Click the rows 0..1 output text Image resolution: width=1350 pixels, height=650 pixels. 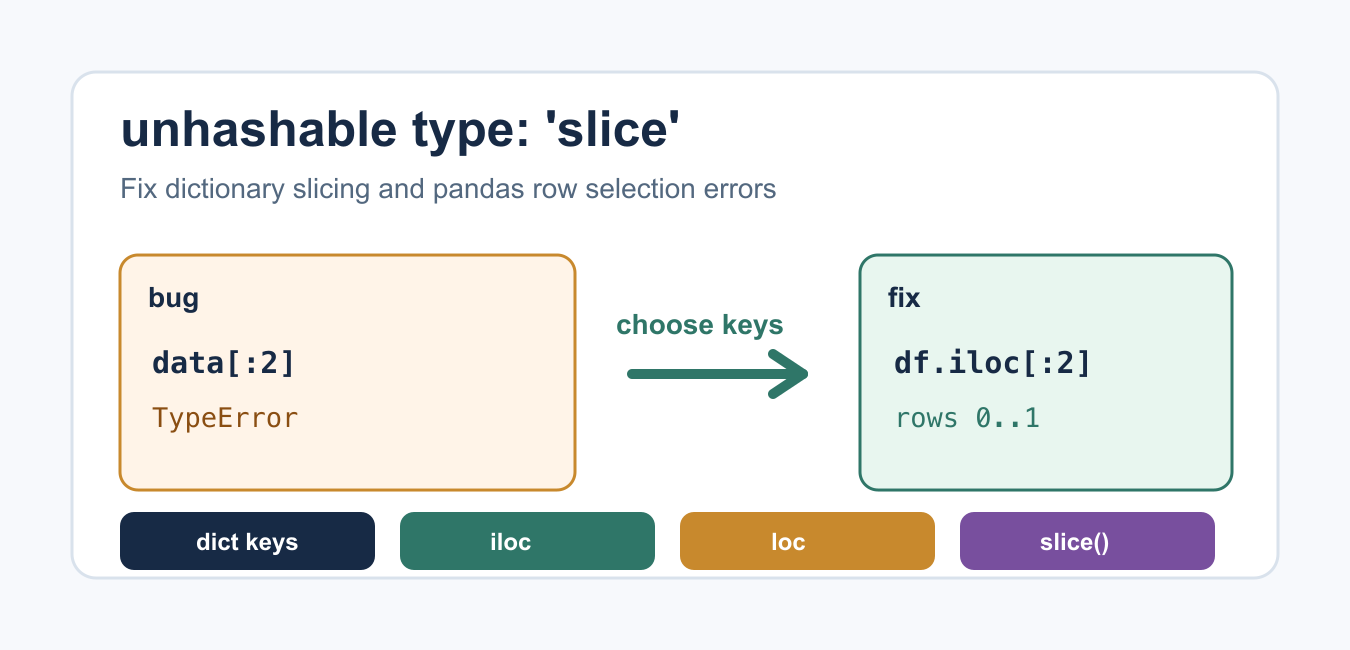click(x=967, y=417)
